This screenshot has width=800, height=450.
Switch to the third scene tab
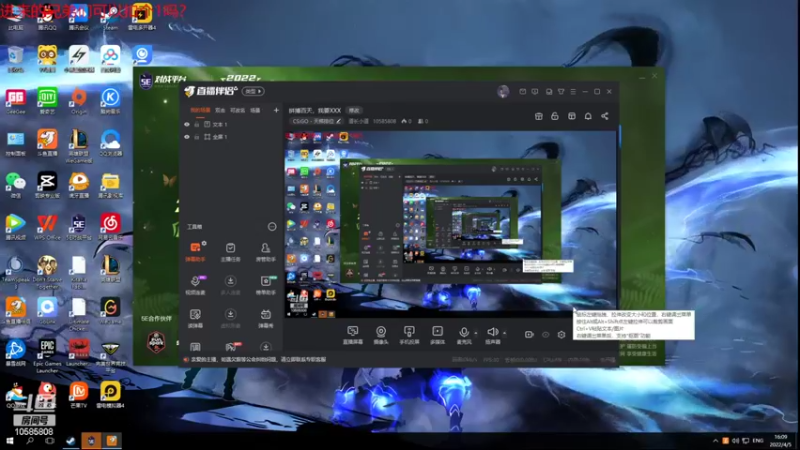tap(237, 110)
